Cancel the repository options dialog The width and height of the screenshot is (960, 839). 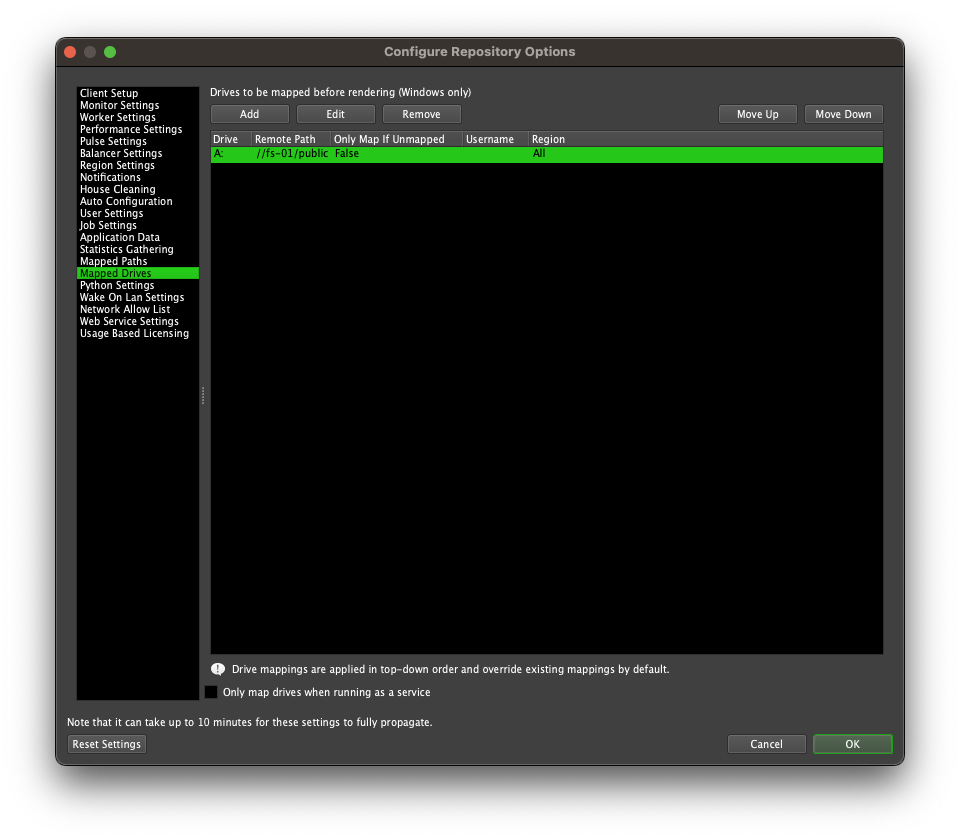[x=767, y=744]
